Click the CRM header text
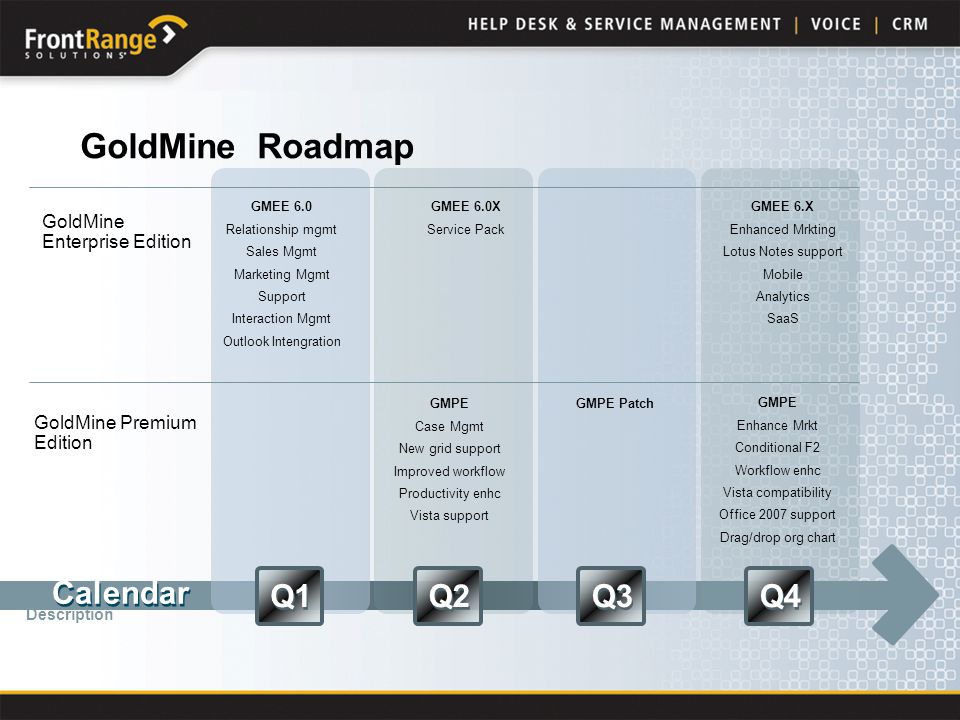Screen dimensions: 960x720 pos(910,24)
